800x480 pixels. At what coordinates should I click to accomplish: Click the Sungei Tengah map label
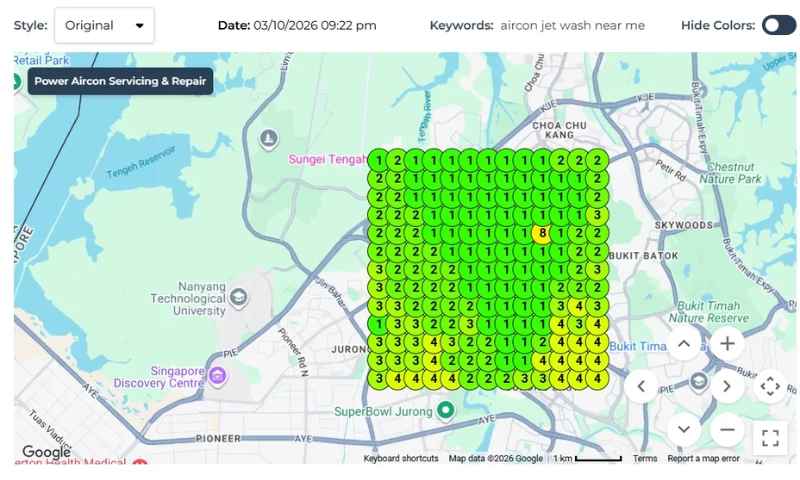pos(328,159)
